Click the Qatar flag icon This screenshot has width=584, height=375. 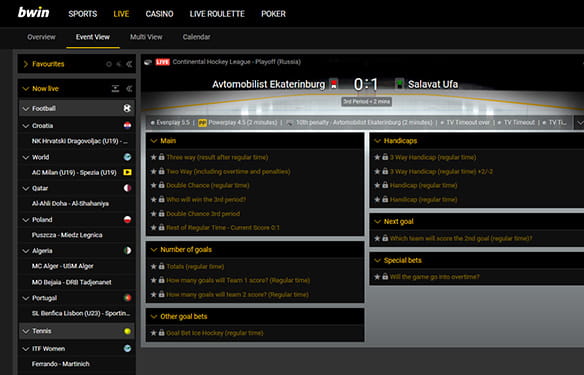coord(127,188)
